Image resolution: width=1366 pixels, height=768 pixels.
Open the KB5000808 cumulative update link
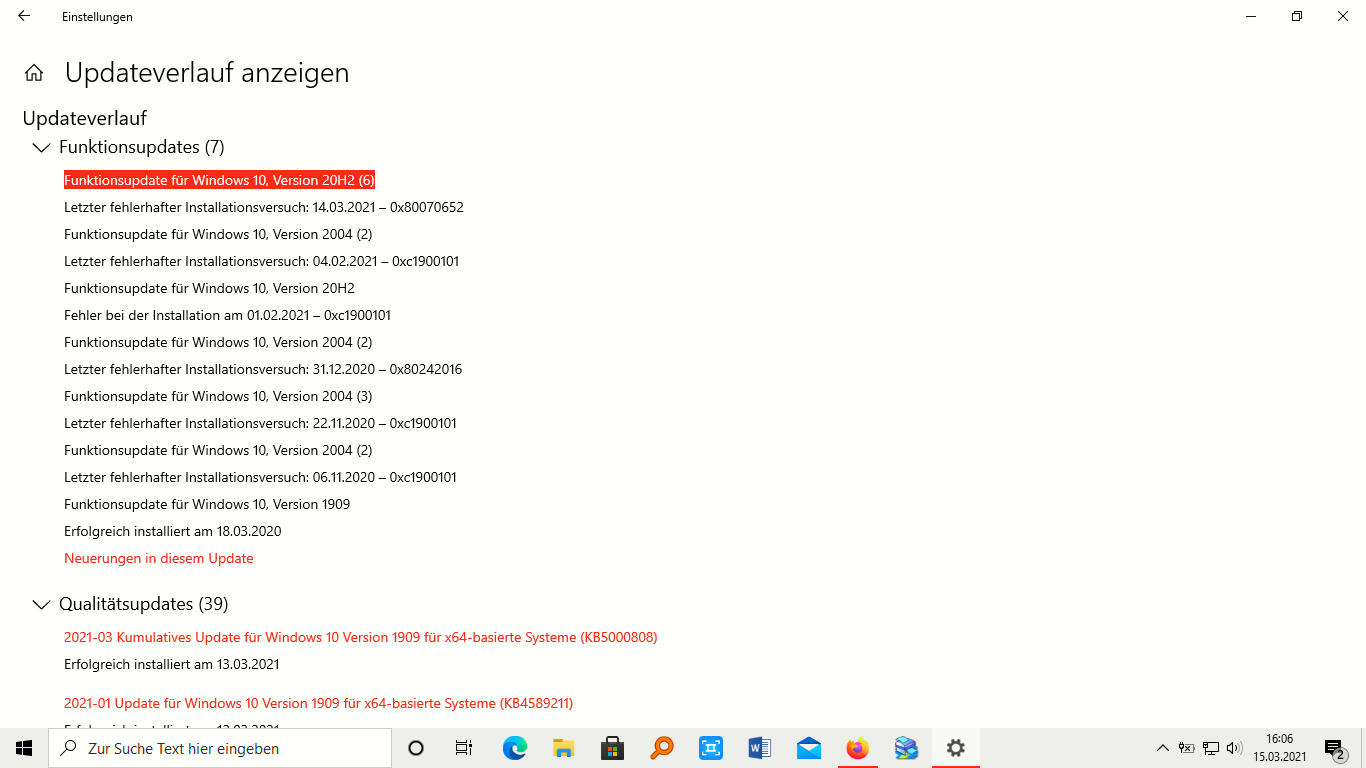tap(361, 637)
